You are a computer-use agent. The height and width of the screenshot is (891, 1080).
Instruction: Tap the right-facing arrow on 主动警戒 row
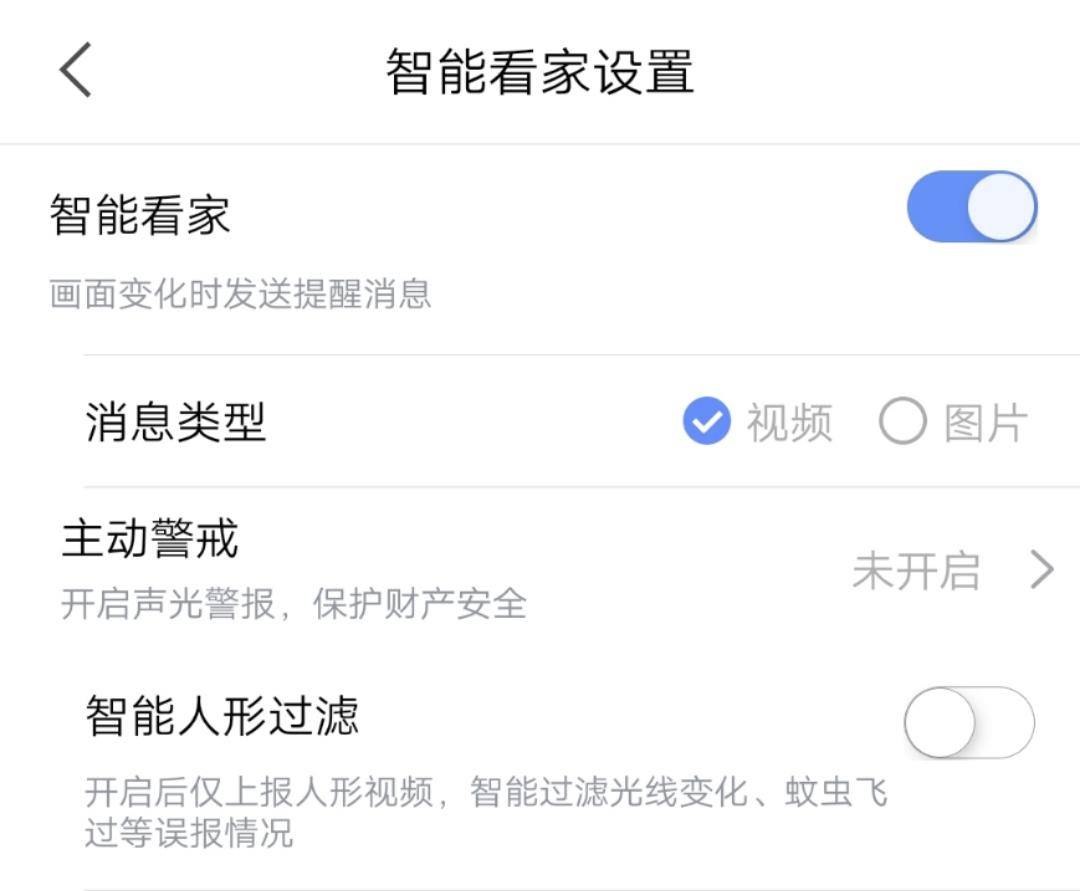tap(1040, 570)
